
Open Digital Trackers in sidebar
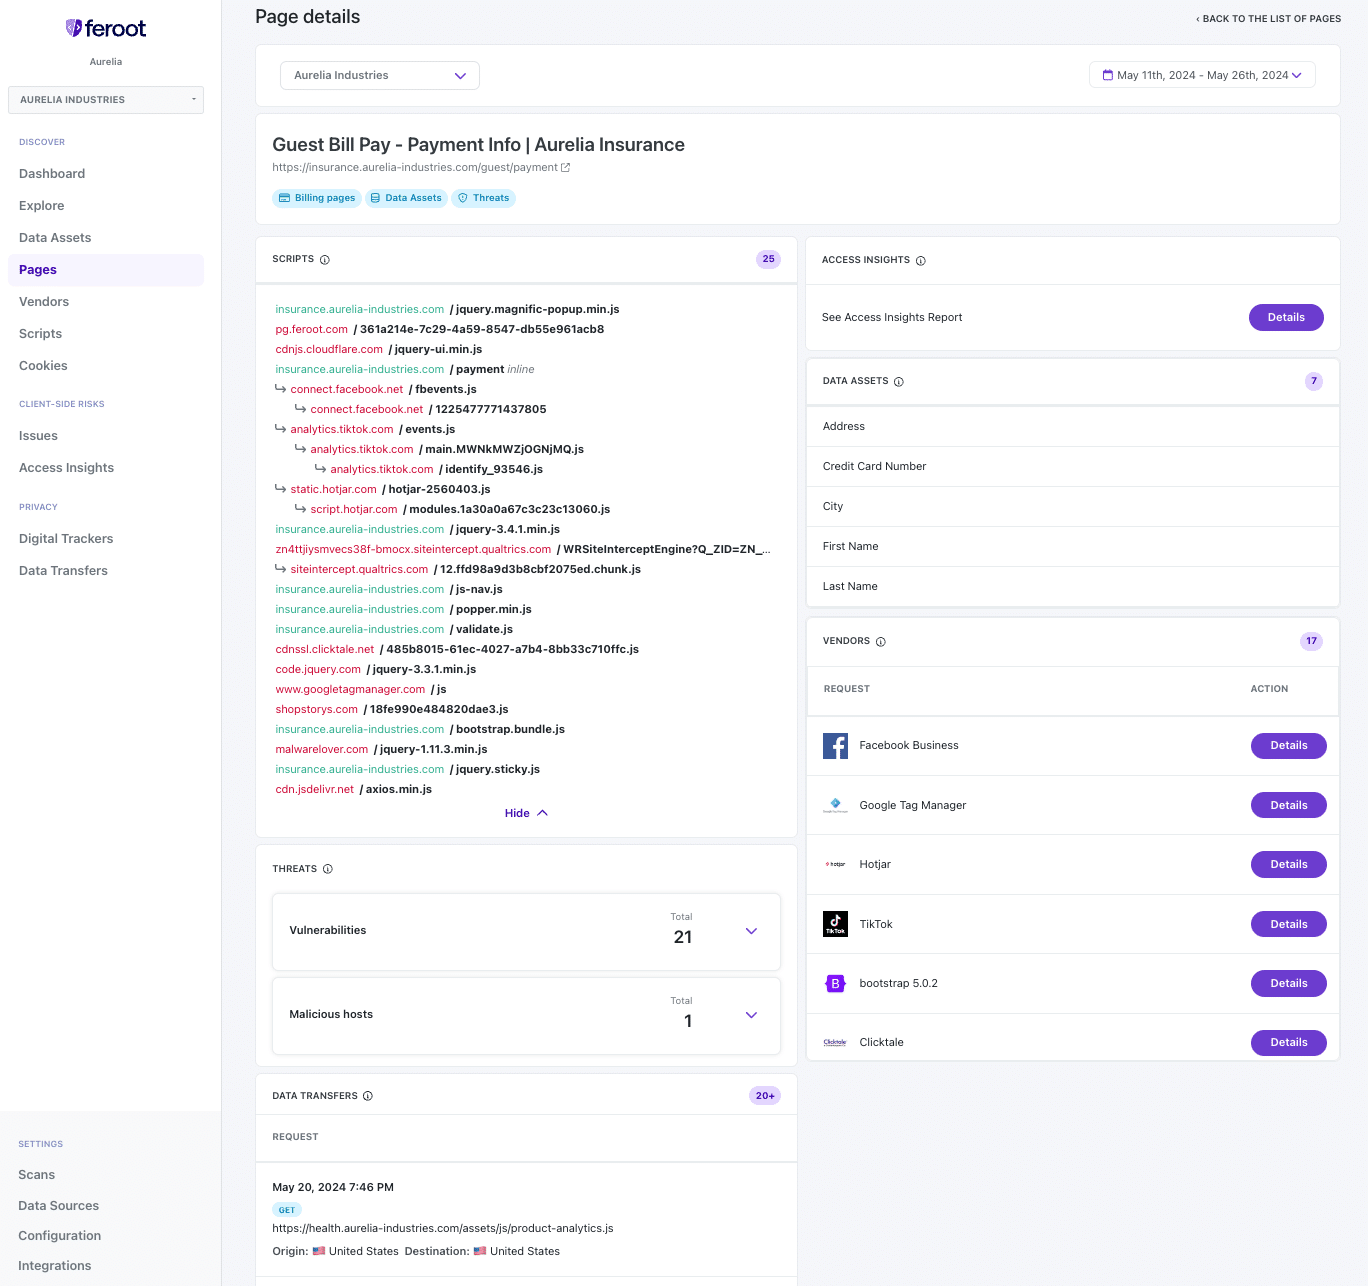66,539
